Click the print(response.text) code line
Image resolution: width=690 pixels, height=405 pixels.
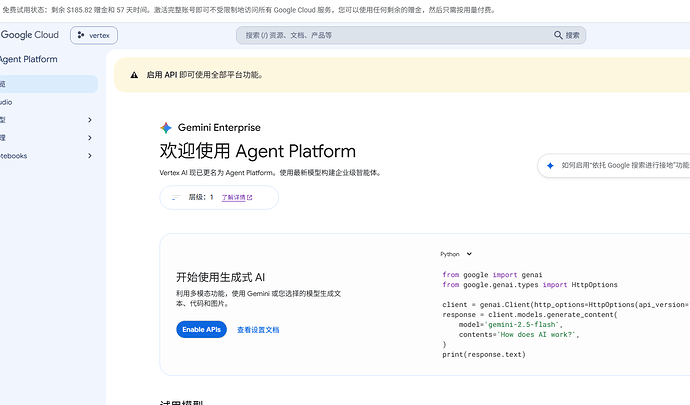tap(484, 354)
